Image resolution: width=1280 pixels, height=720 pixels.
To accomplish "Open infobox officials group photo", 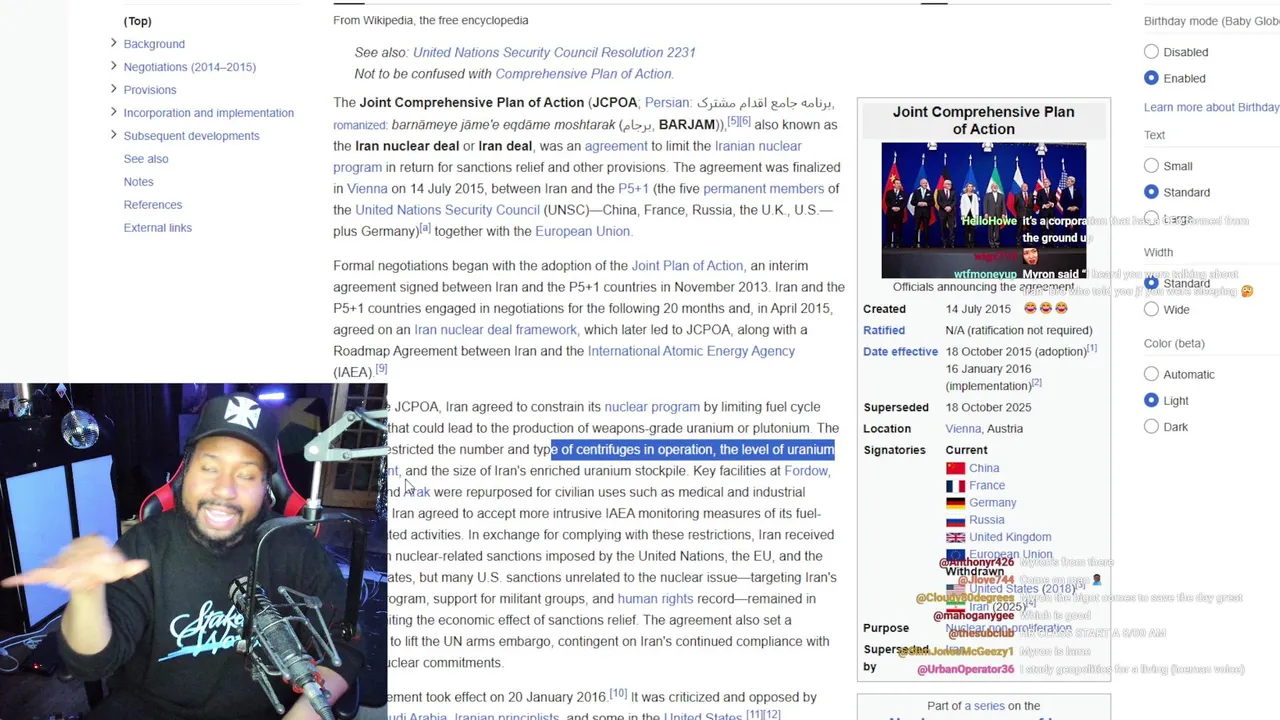I will click(x=983, y=210).
